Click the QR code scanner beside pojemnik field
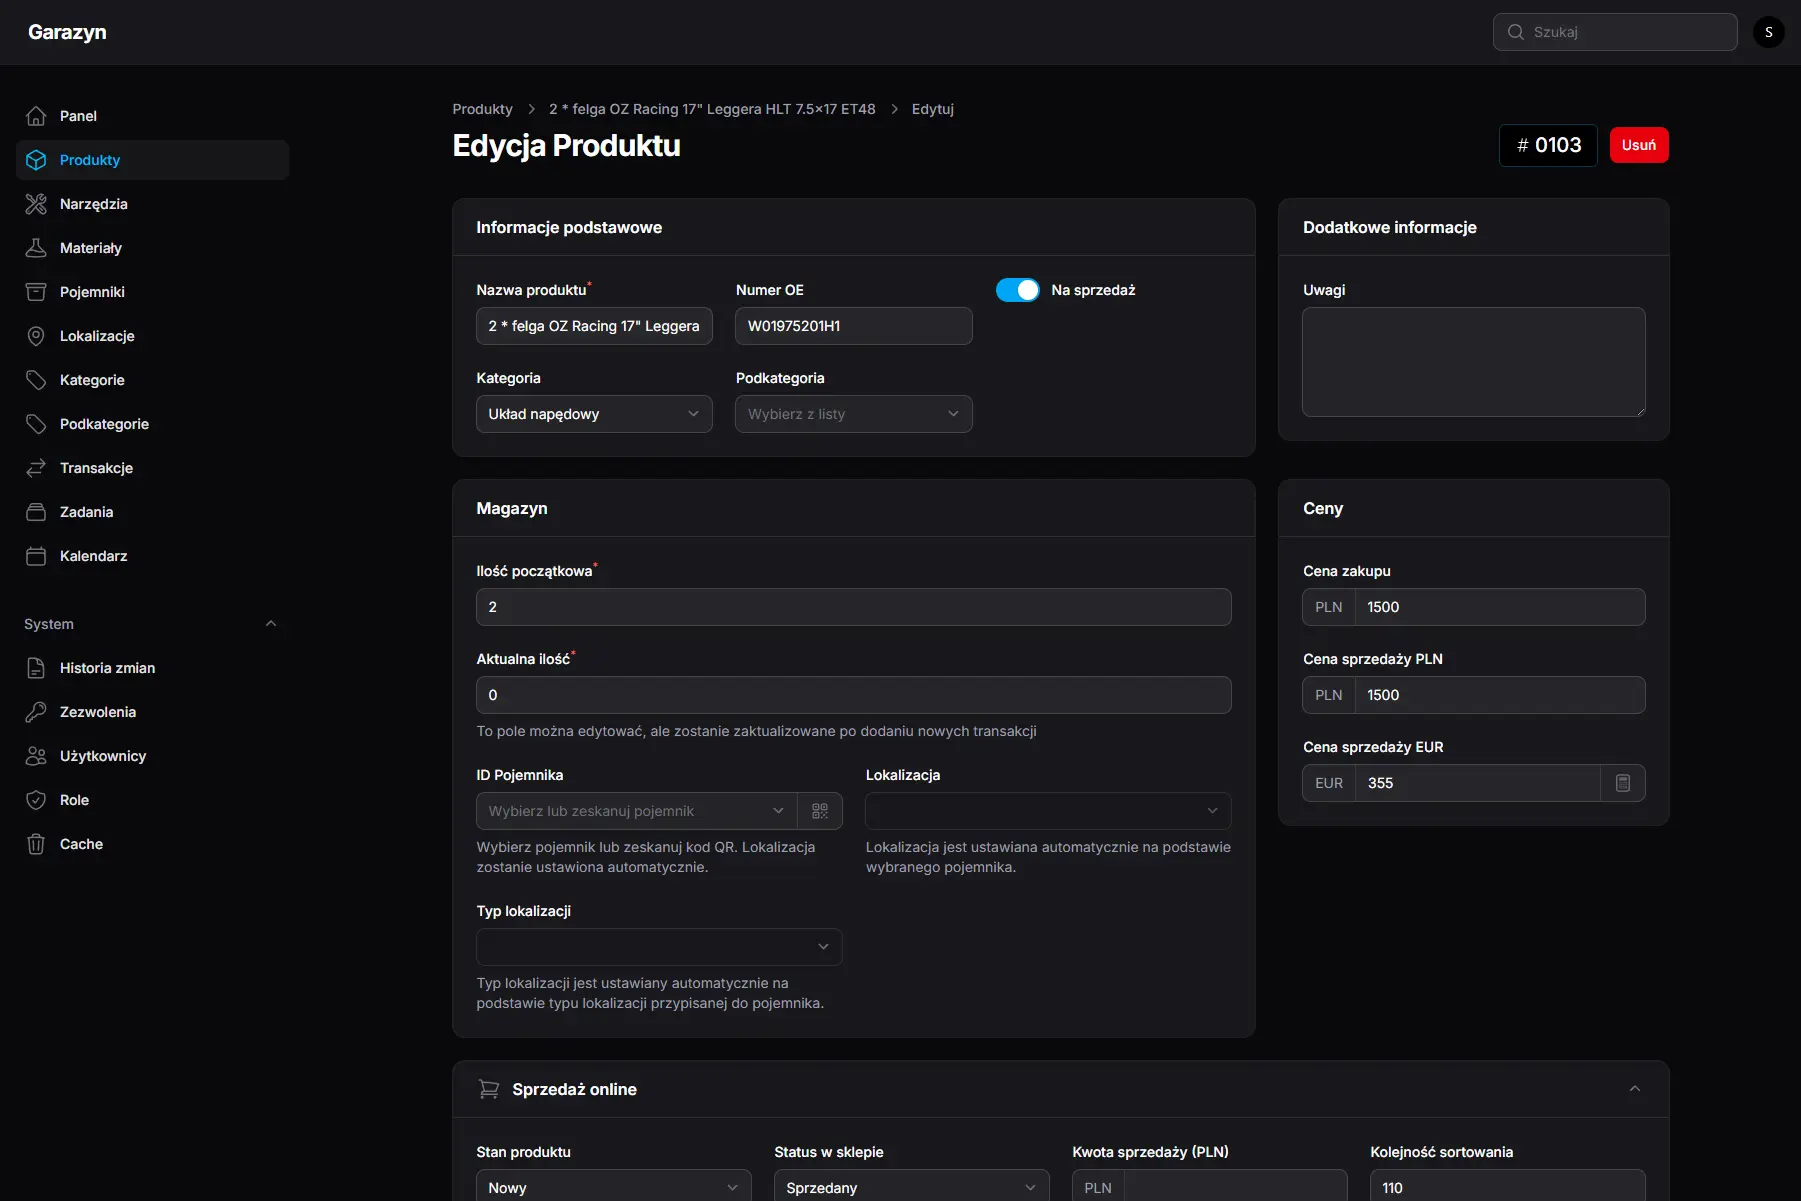This screenshot has width=1801, height=1201. tap(820, 811)
